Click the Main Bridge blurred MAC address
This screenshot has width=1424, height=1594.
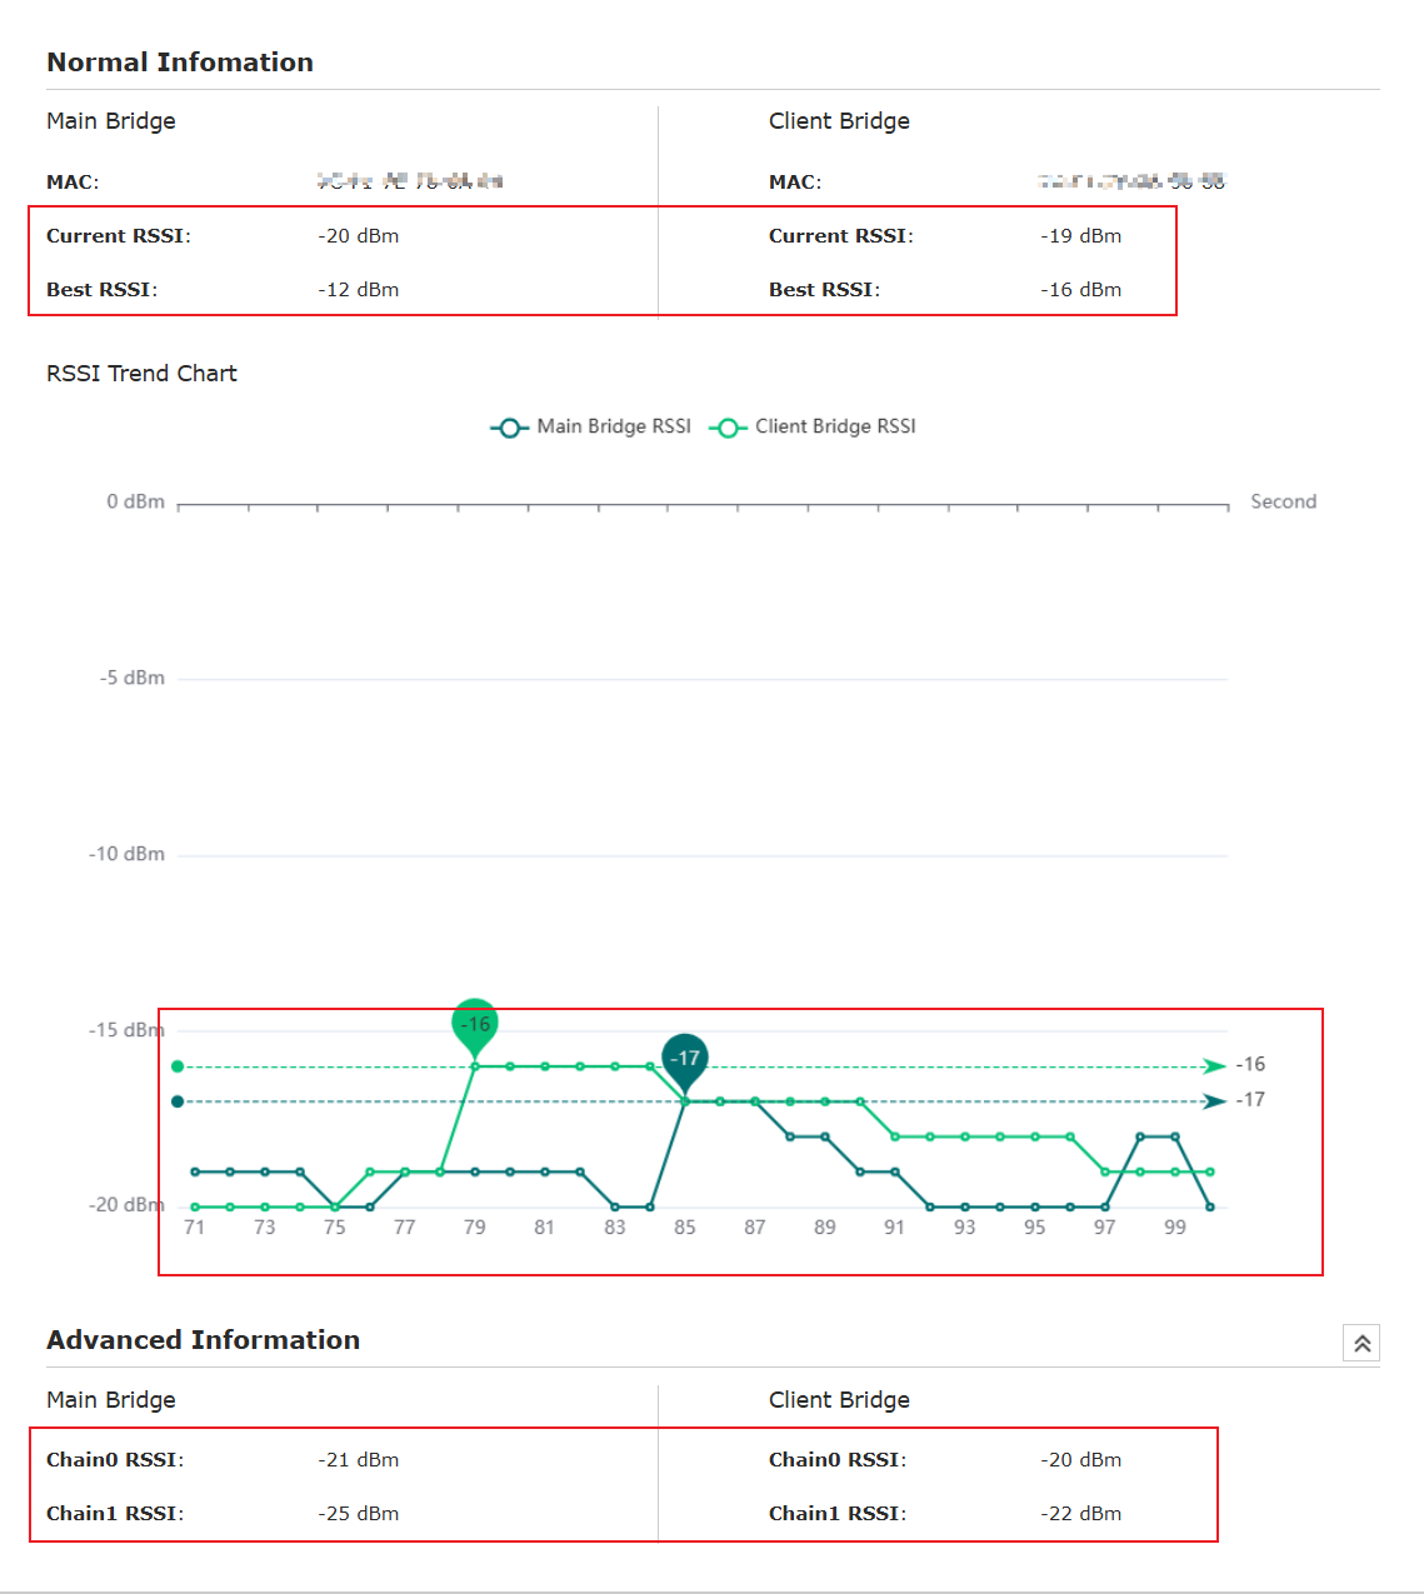click(410, 181)
